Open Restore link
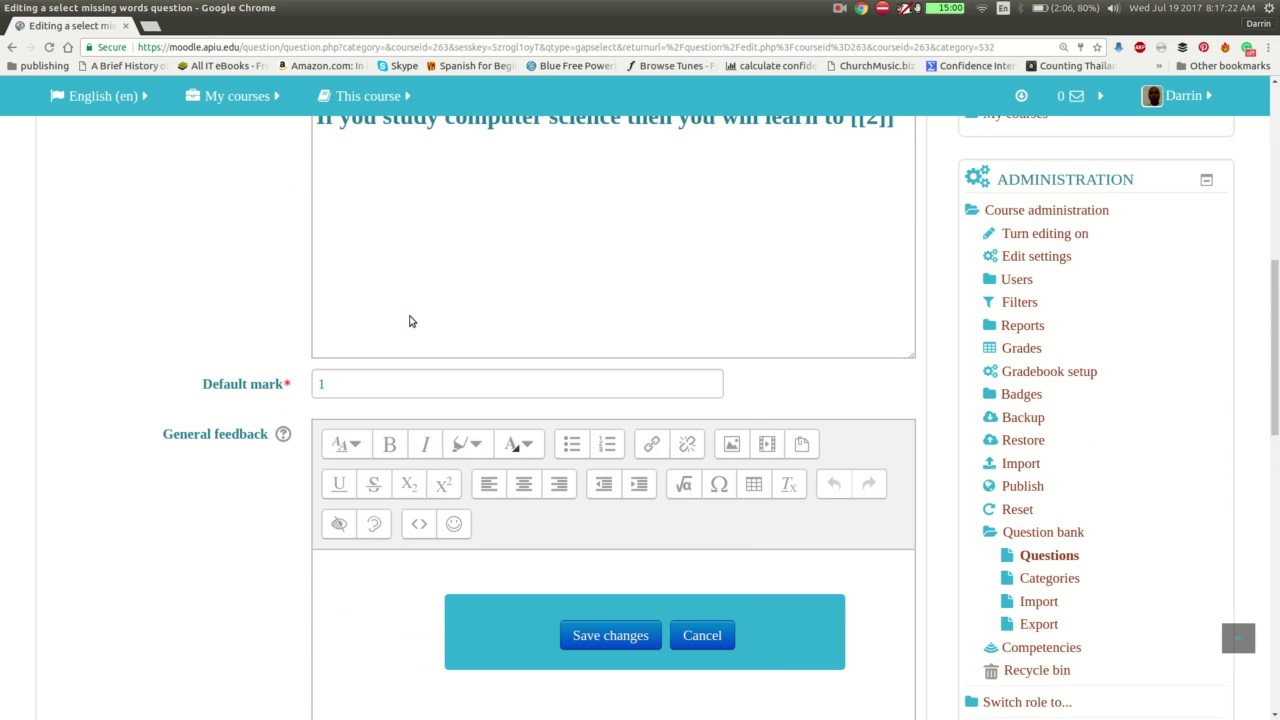 pyautogui.click(x=1023, y=440)
